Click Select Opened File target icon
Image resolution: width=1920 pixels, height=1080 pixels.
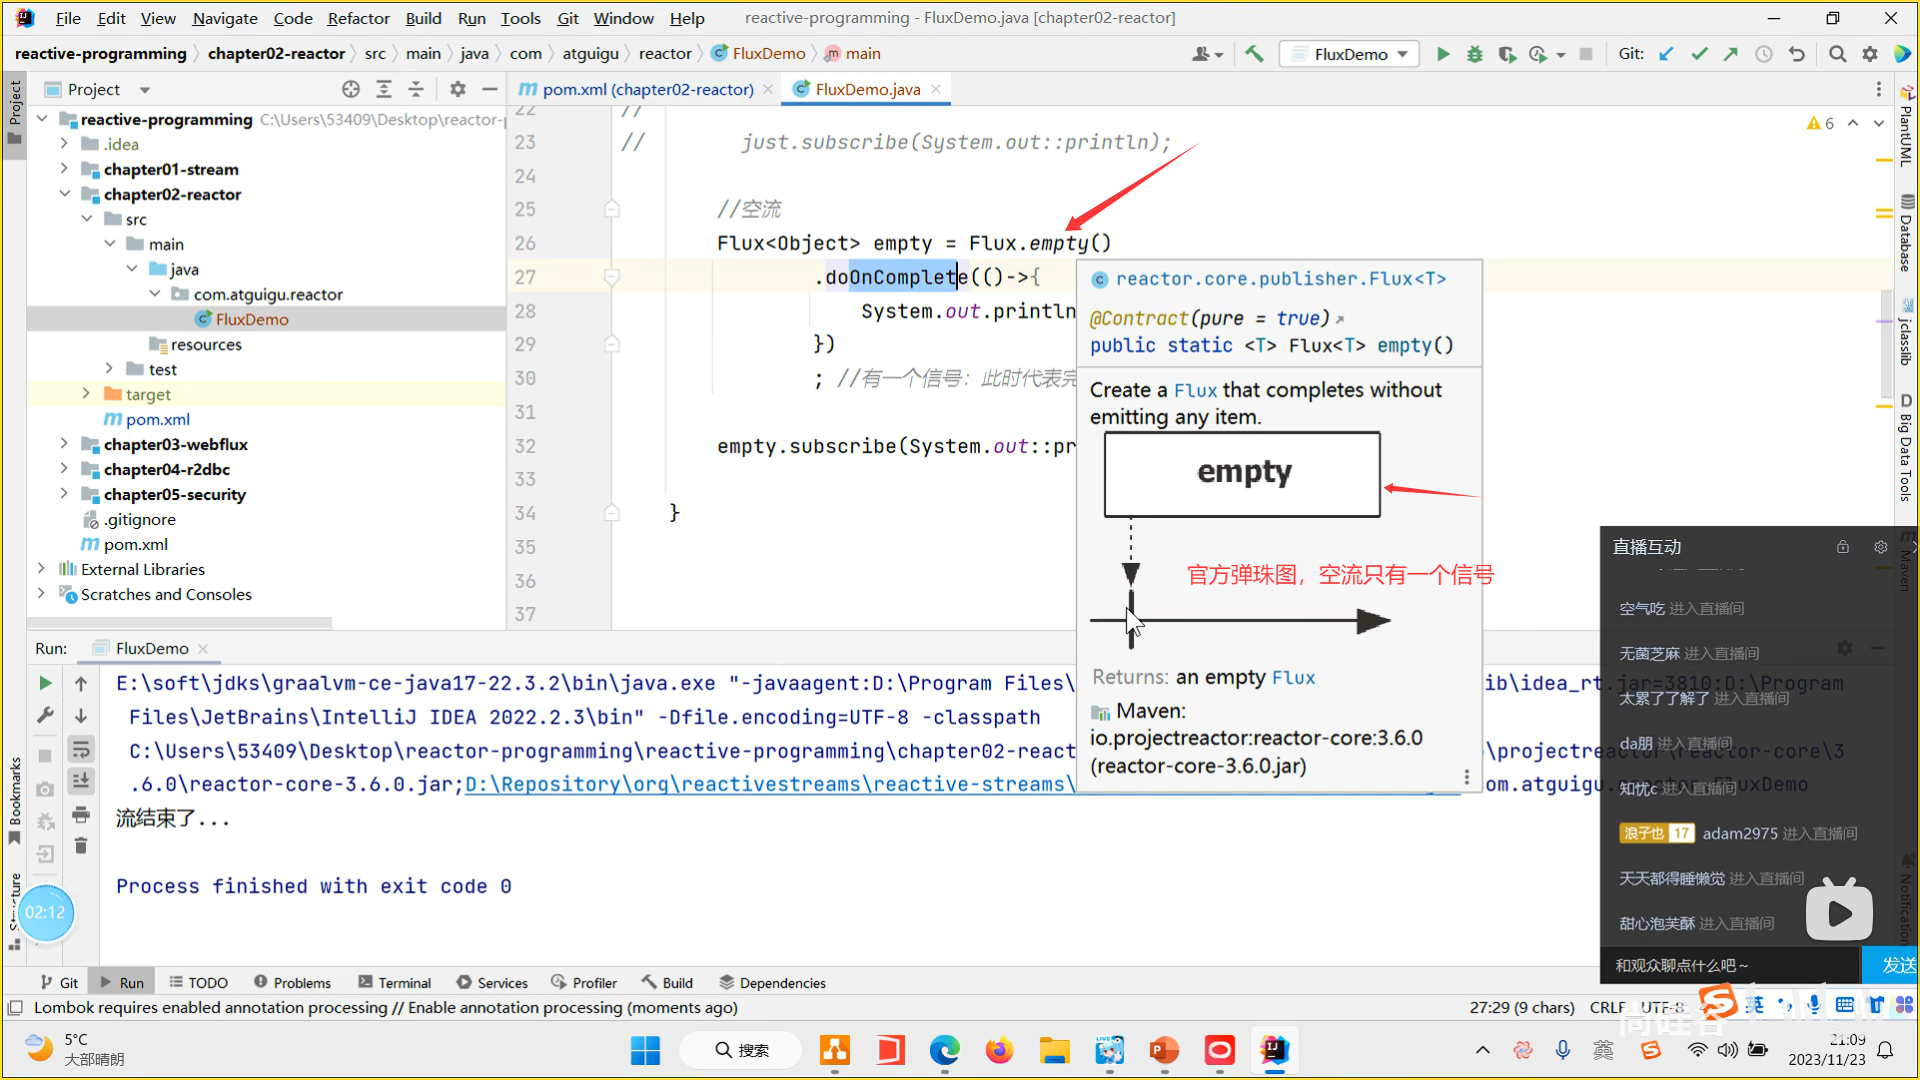[351, 89]
